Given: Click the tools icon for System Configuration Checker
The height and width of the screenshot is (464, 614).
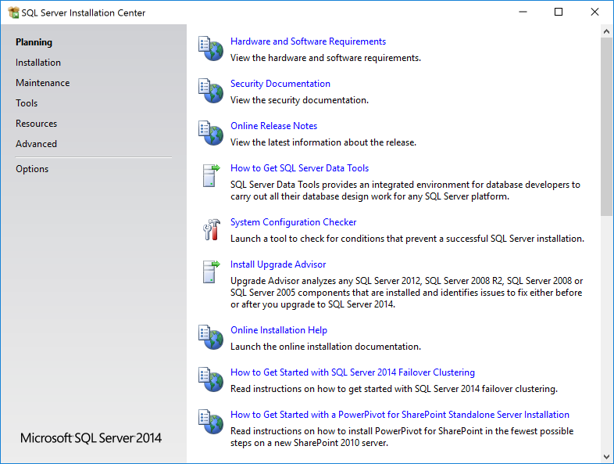Looking at the screenshot, I should coord(211,229).
